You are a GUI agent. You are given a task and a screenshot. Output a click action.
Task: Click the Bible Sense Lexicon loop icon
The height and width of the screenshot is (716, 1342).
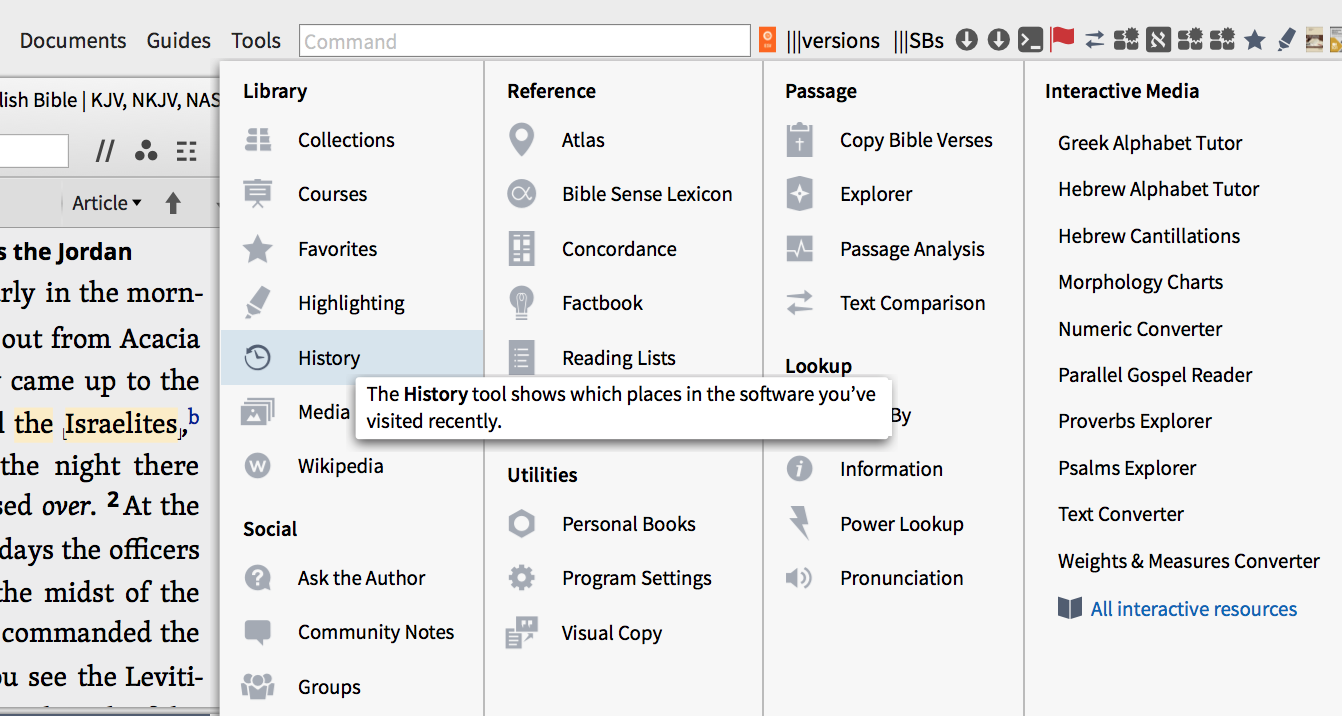(521, 194)
